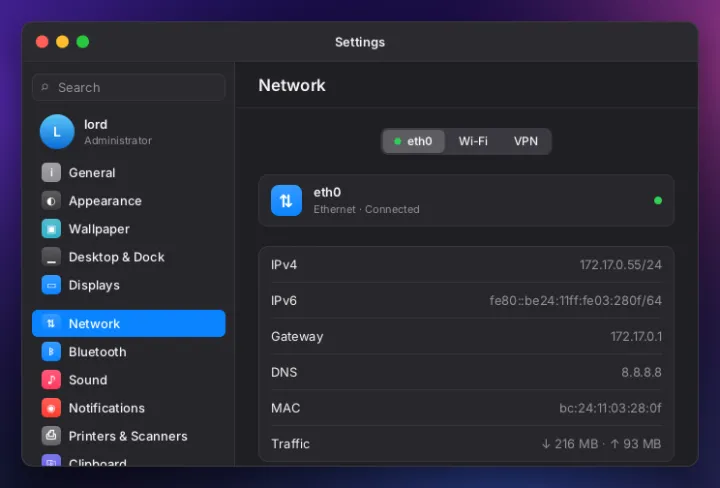The image size is (720, 488).
Task: Open Desktop & Dock settings
Action: (129, 257)
